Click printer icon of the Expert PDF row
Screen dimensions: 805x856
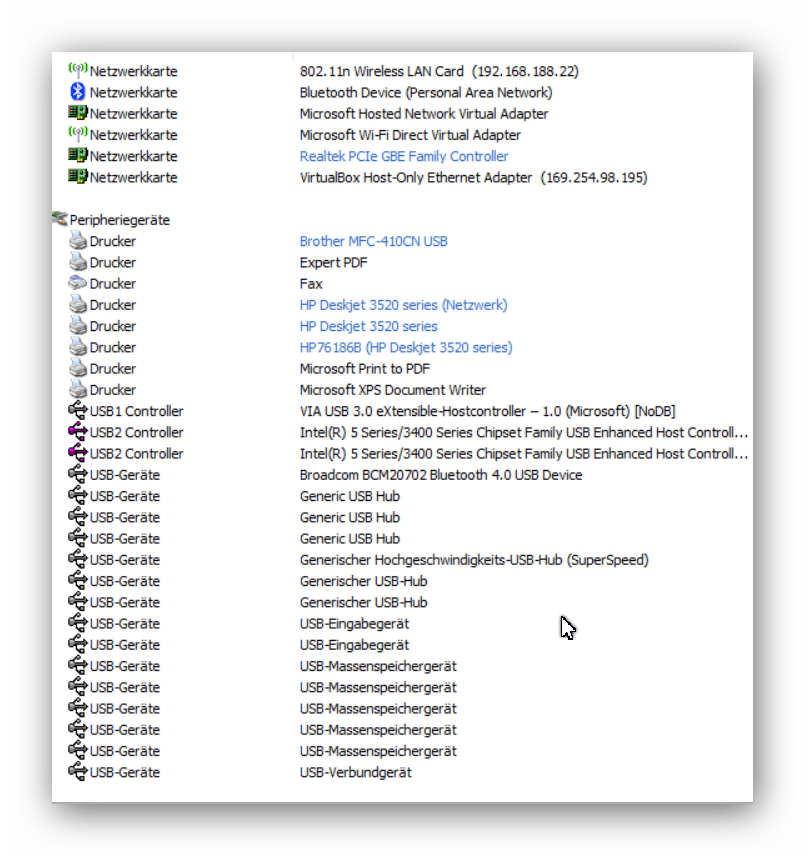[x=78, y=261]
